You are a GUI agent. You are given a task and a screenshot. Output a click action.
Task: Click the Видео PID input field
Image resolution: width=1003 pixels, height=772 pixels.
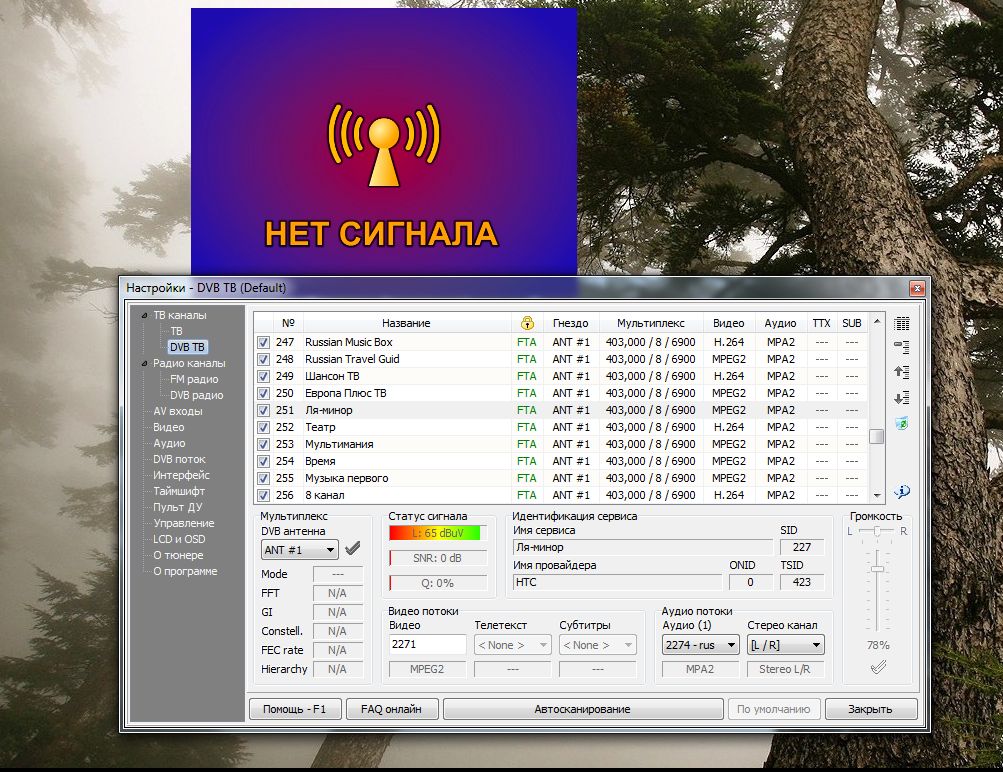pos(427,645)
